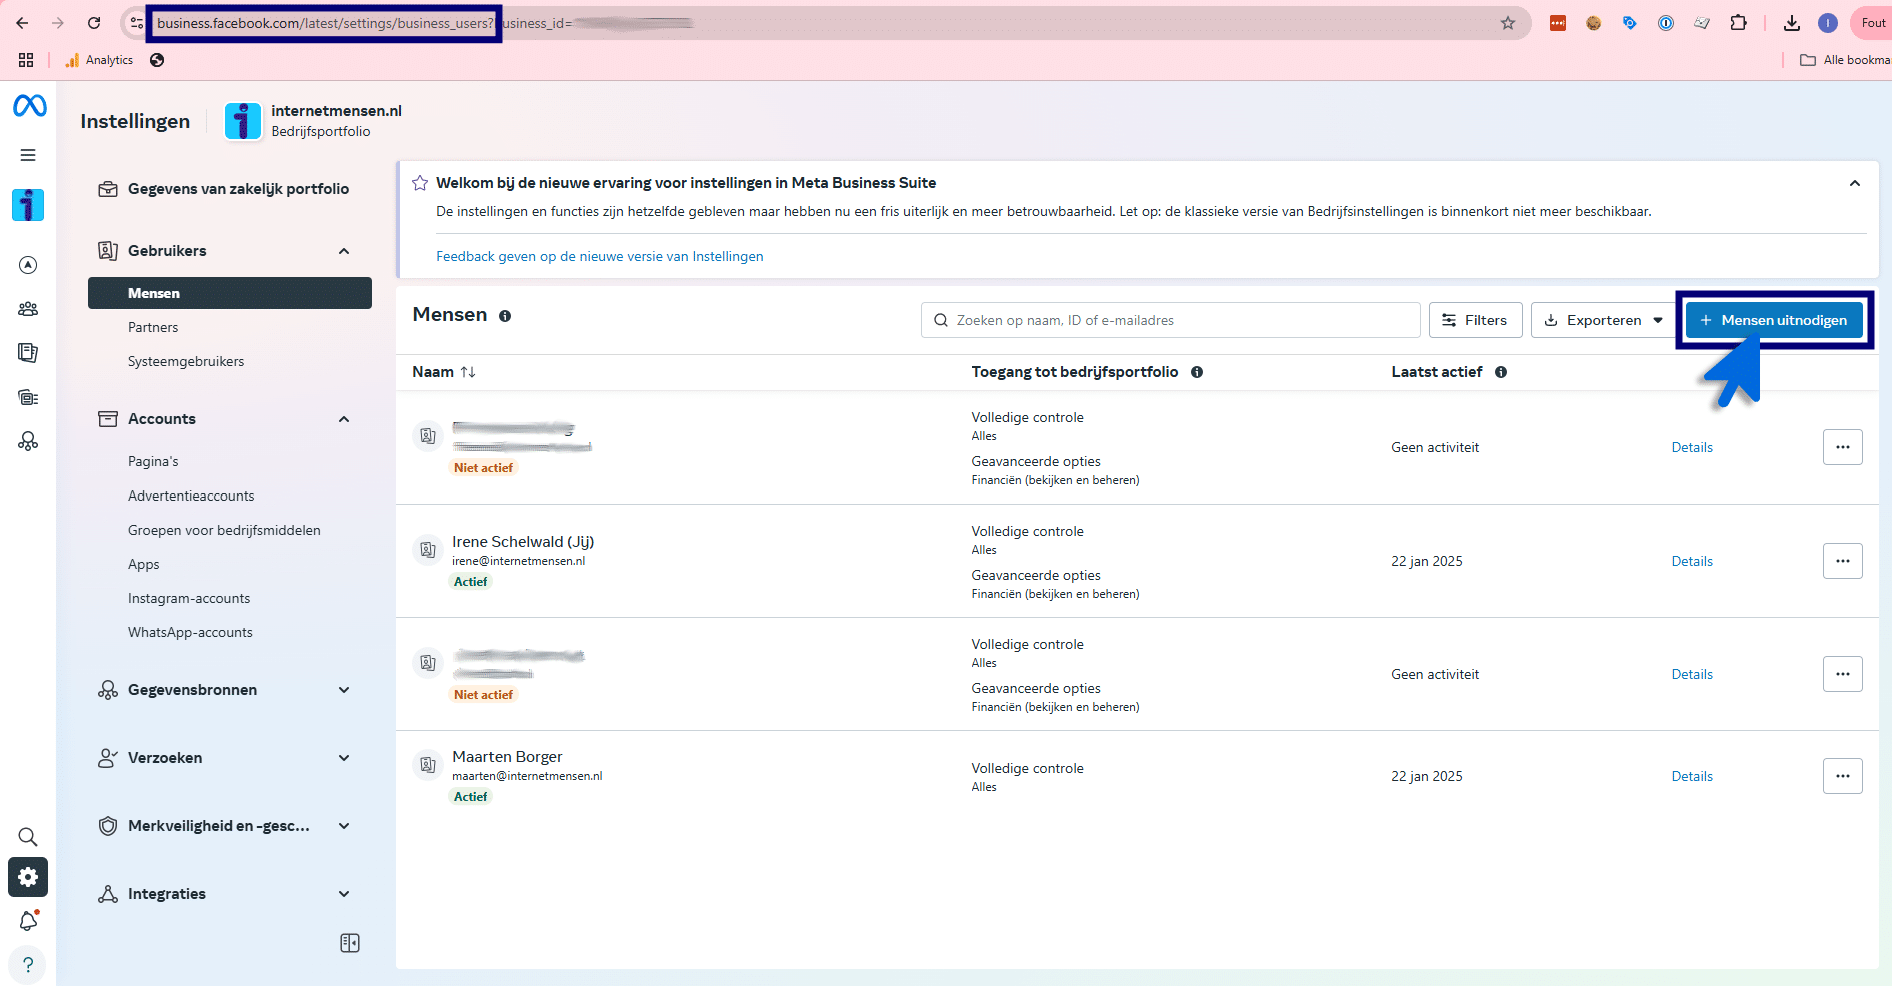Click info icon beside Laatst actief
This screenshot has height=986, width=1892.
1501,372
